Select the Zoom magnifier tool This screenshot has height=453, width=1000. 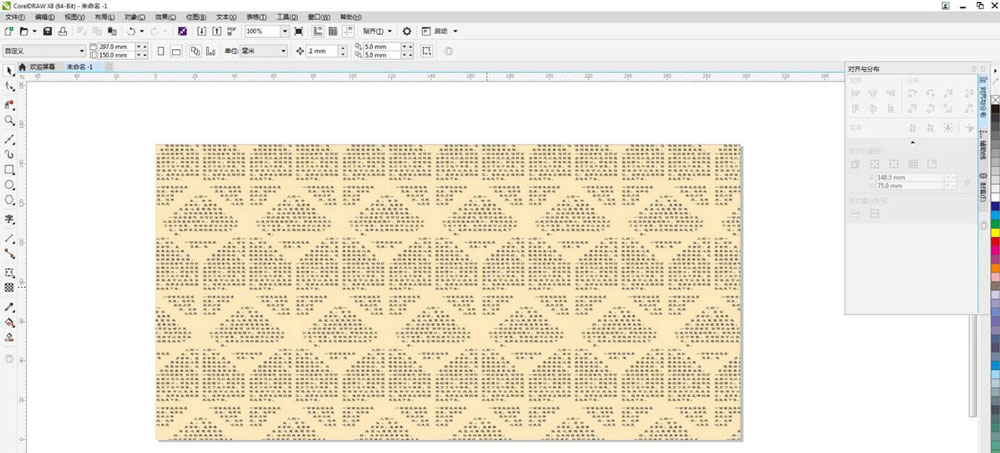pyautogui.click(x=9, y=119)
